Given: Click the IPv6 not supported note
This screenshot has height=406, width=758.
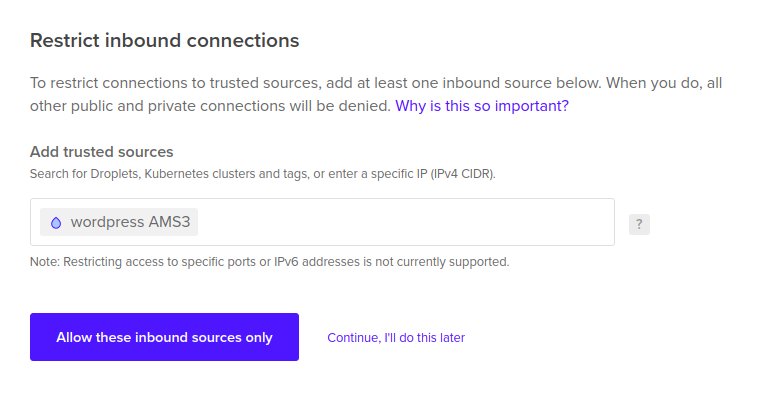Looking at the screenshot, I should 269,262.
